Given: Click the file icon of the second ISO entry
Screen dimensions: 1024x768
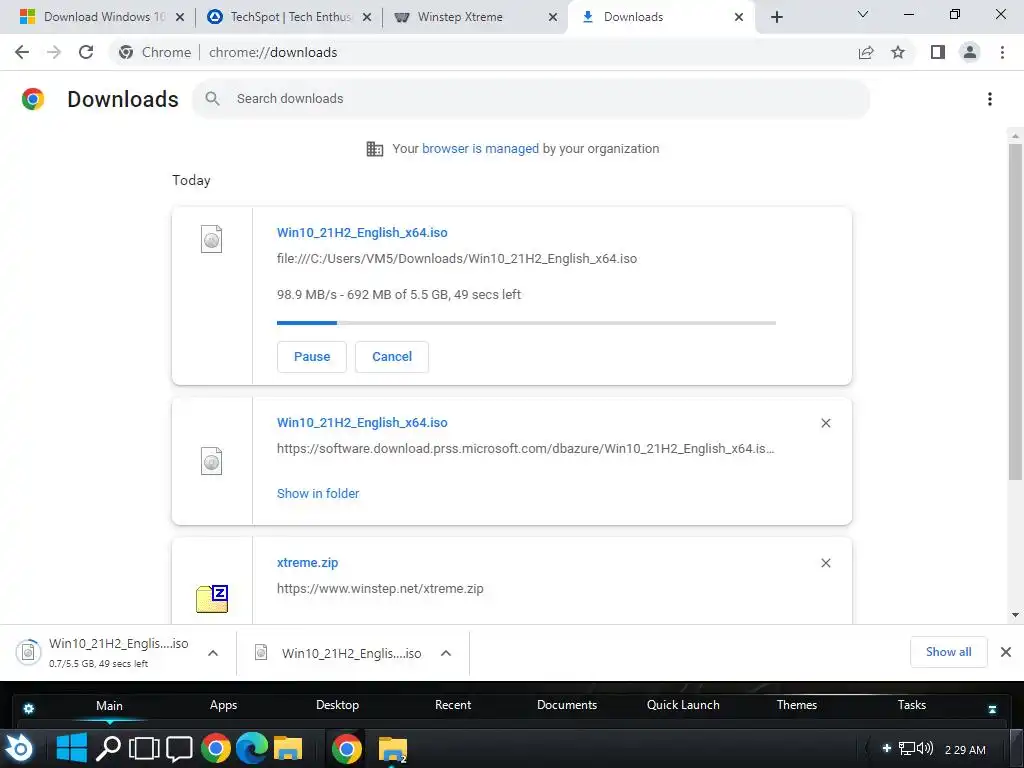Looking at the screenshot, I should (x=212, y=461).
